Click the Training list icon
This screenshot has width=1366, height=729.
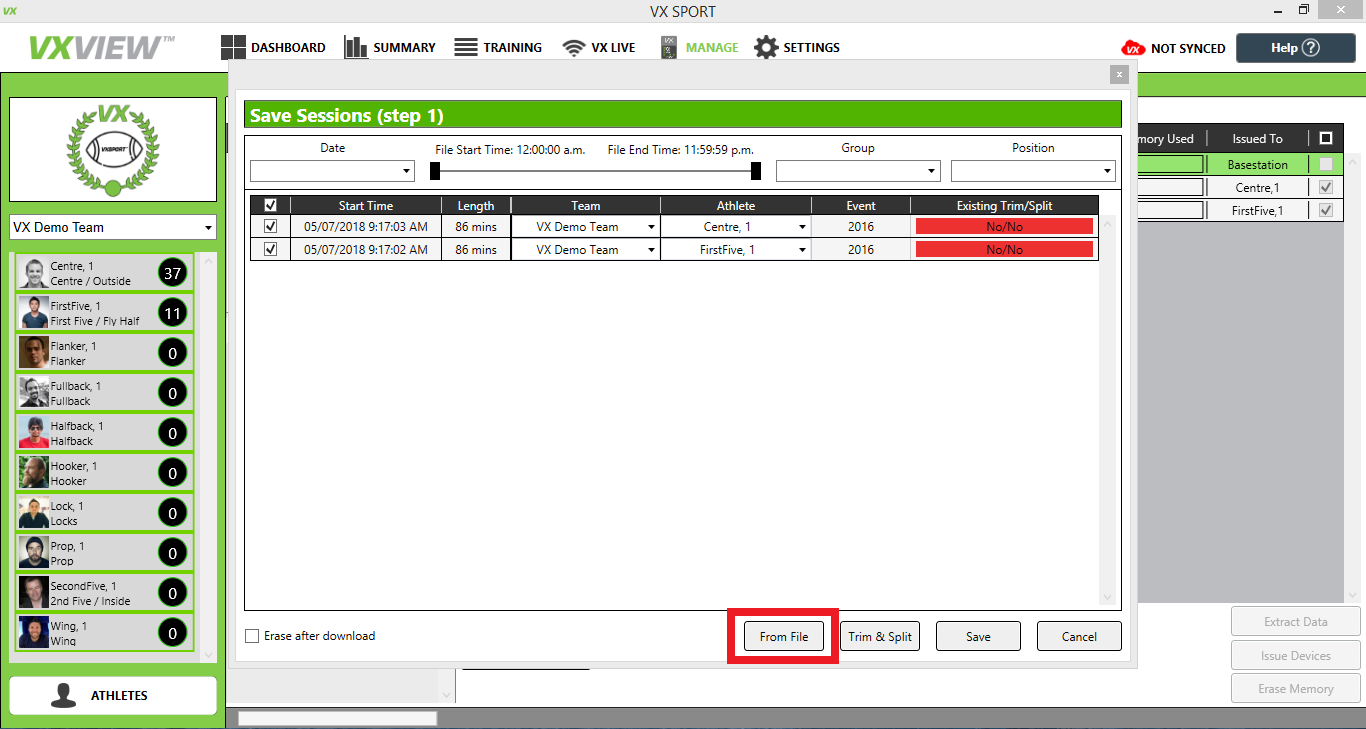click(x=466, y=47)
